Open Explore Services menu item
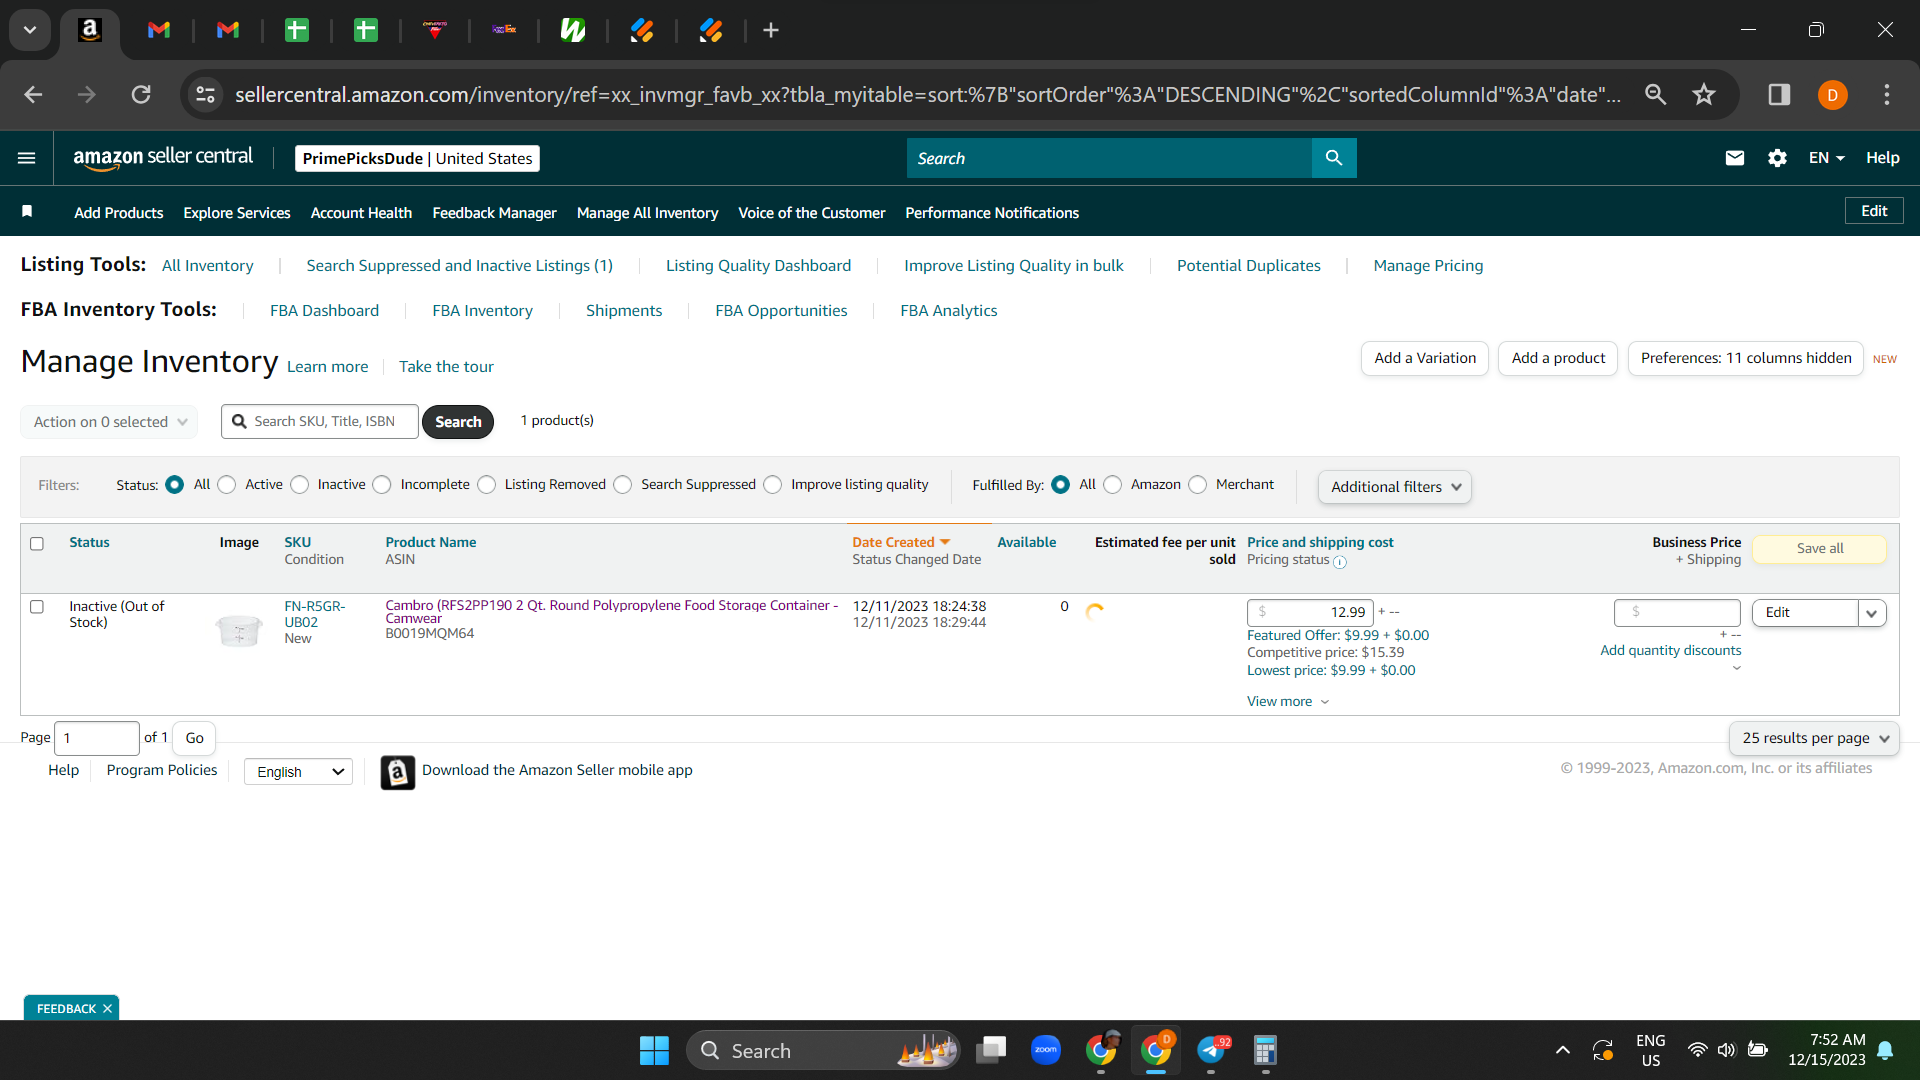The image size is (1920, 1080). (x=237, y=213)
